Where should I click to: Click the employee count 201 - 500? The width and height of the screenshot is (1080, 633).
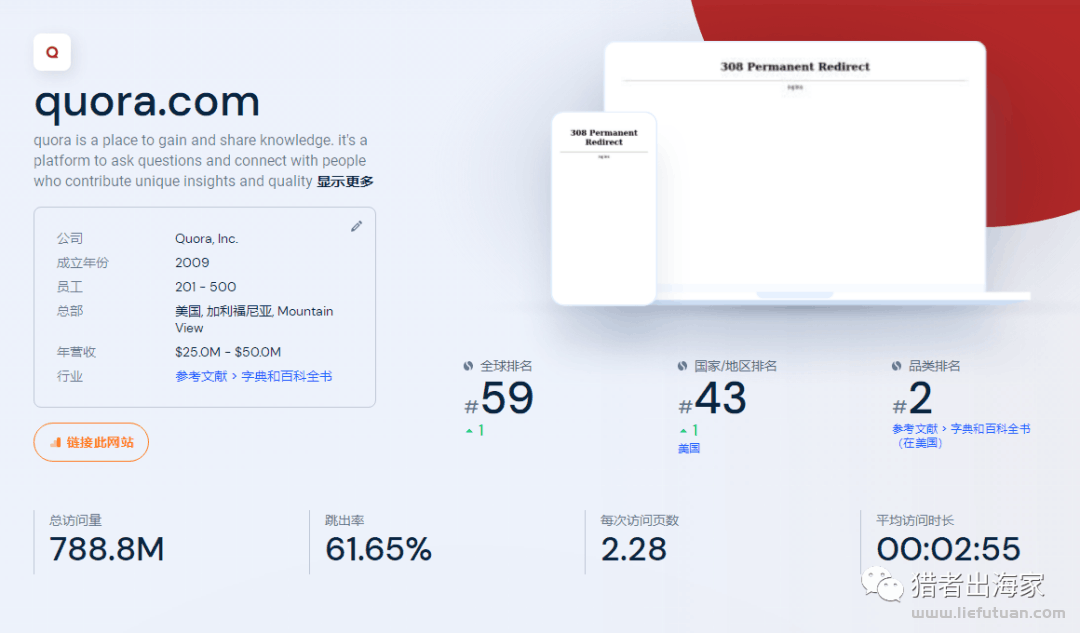click(x=205, y=287)
